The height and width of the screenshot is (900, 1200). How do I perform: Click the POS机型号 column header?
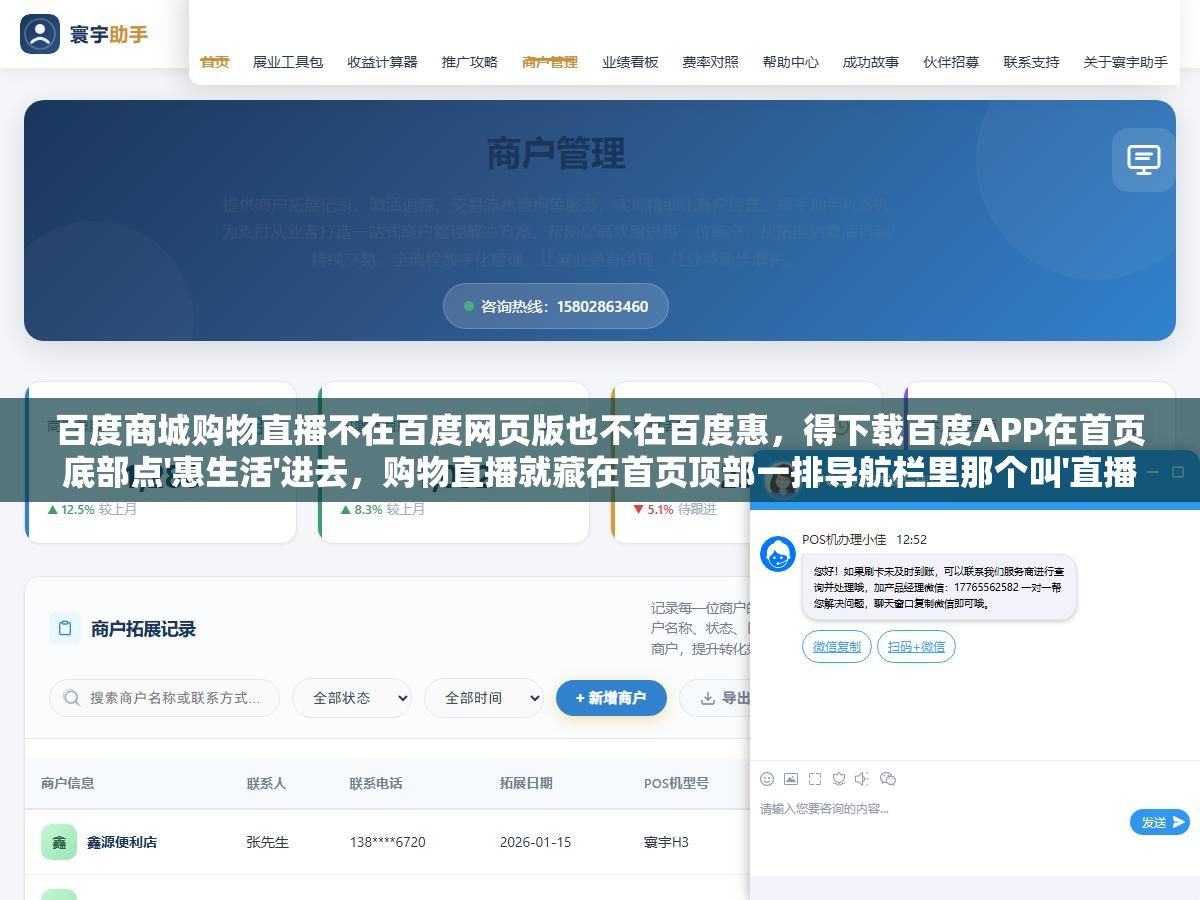676,783
